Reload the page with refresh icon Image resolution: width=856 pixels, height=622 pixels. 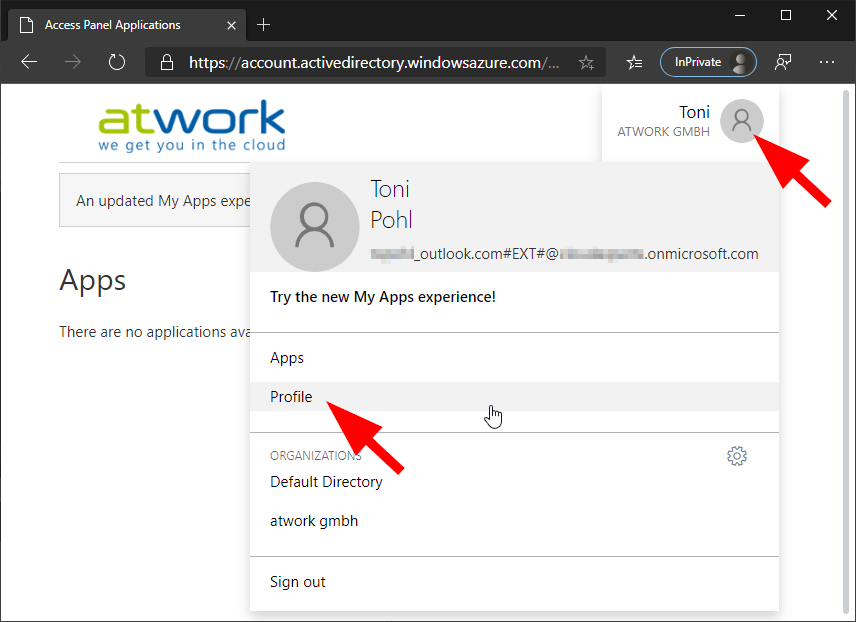point(117,62)
